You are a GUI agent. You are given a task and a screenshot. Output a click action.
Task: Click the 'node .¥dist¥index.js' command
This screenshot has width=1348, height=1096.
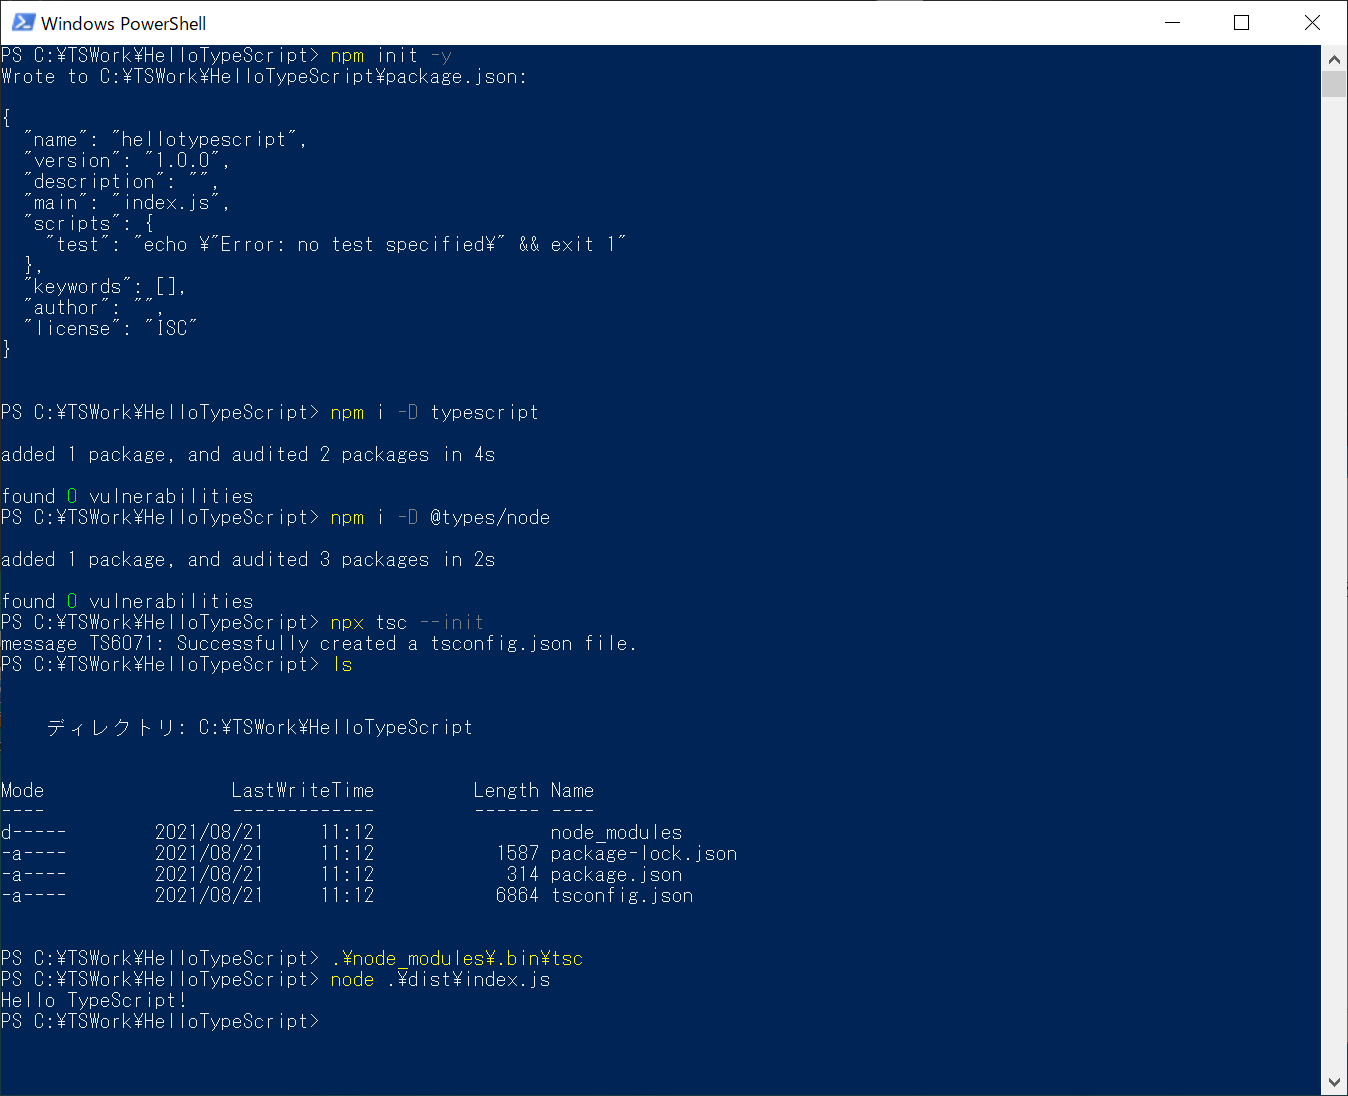click(440, 980)
